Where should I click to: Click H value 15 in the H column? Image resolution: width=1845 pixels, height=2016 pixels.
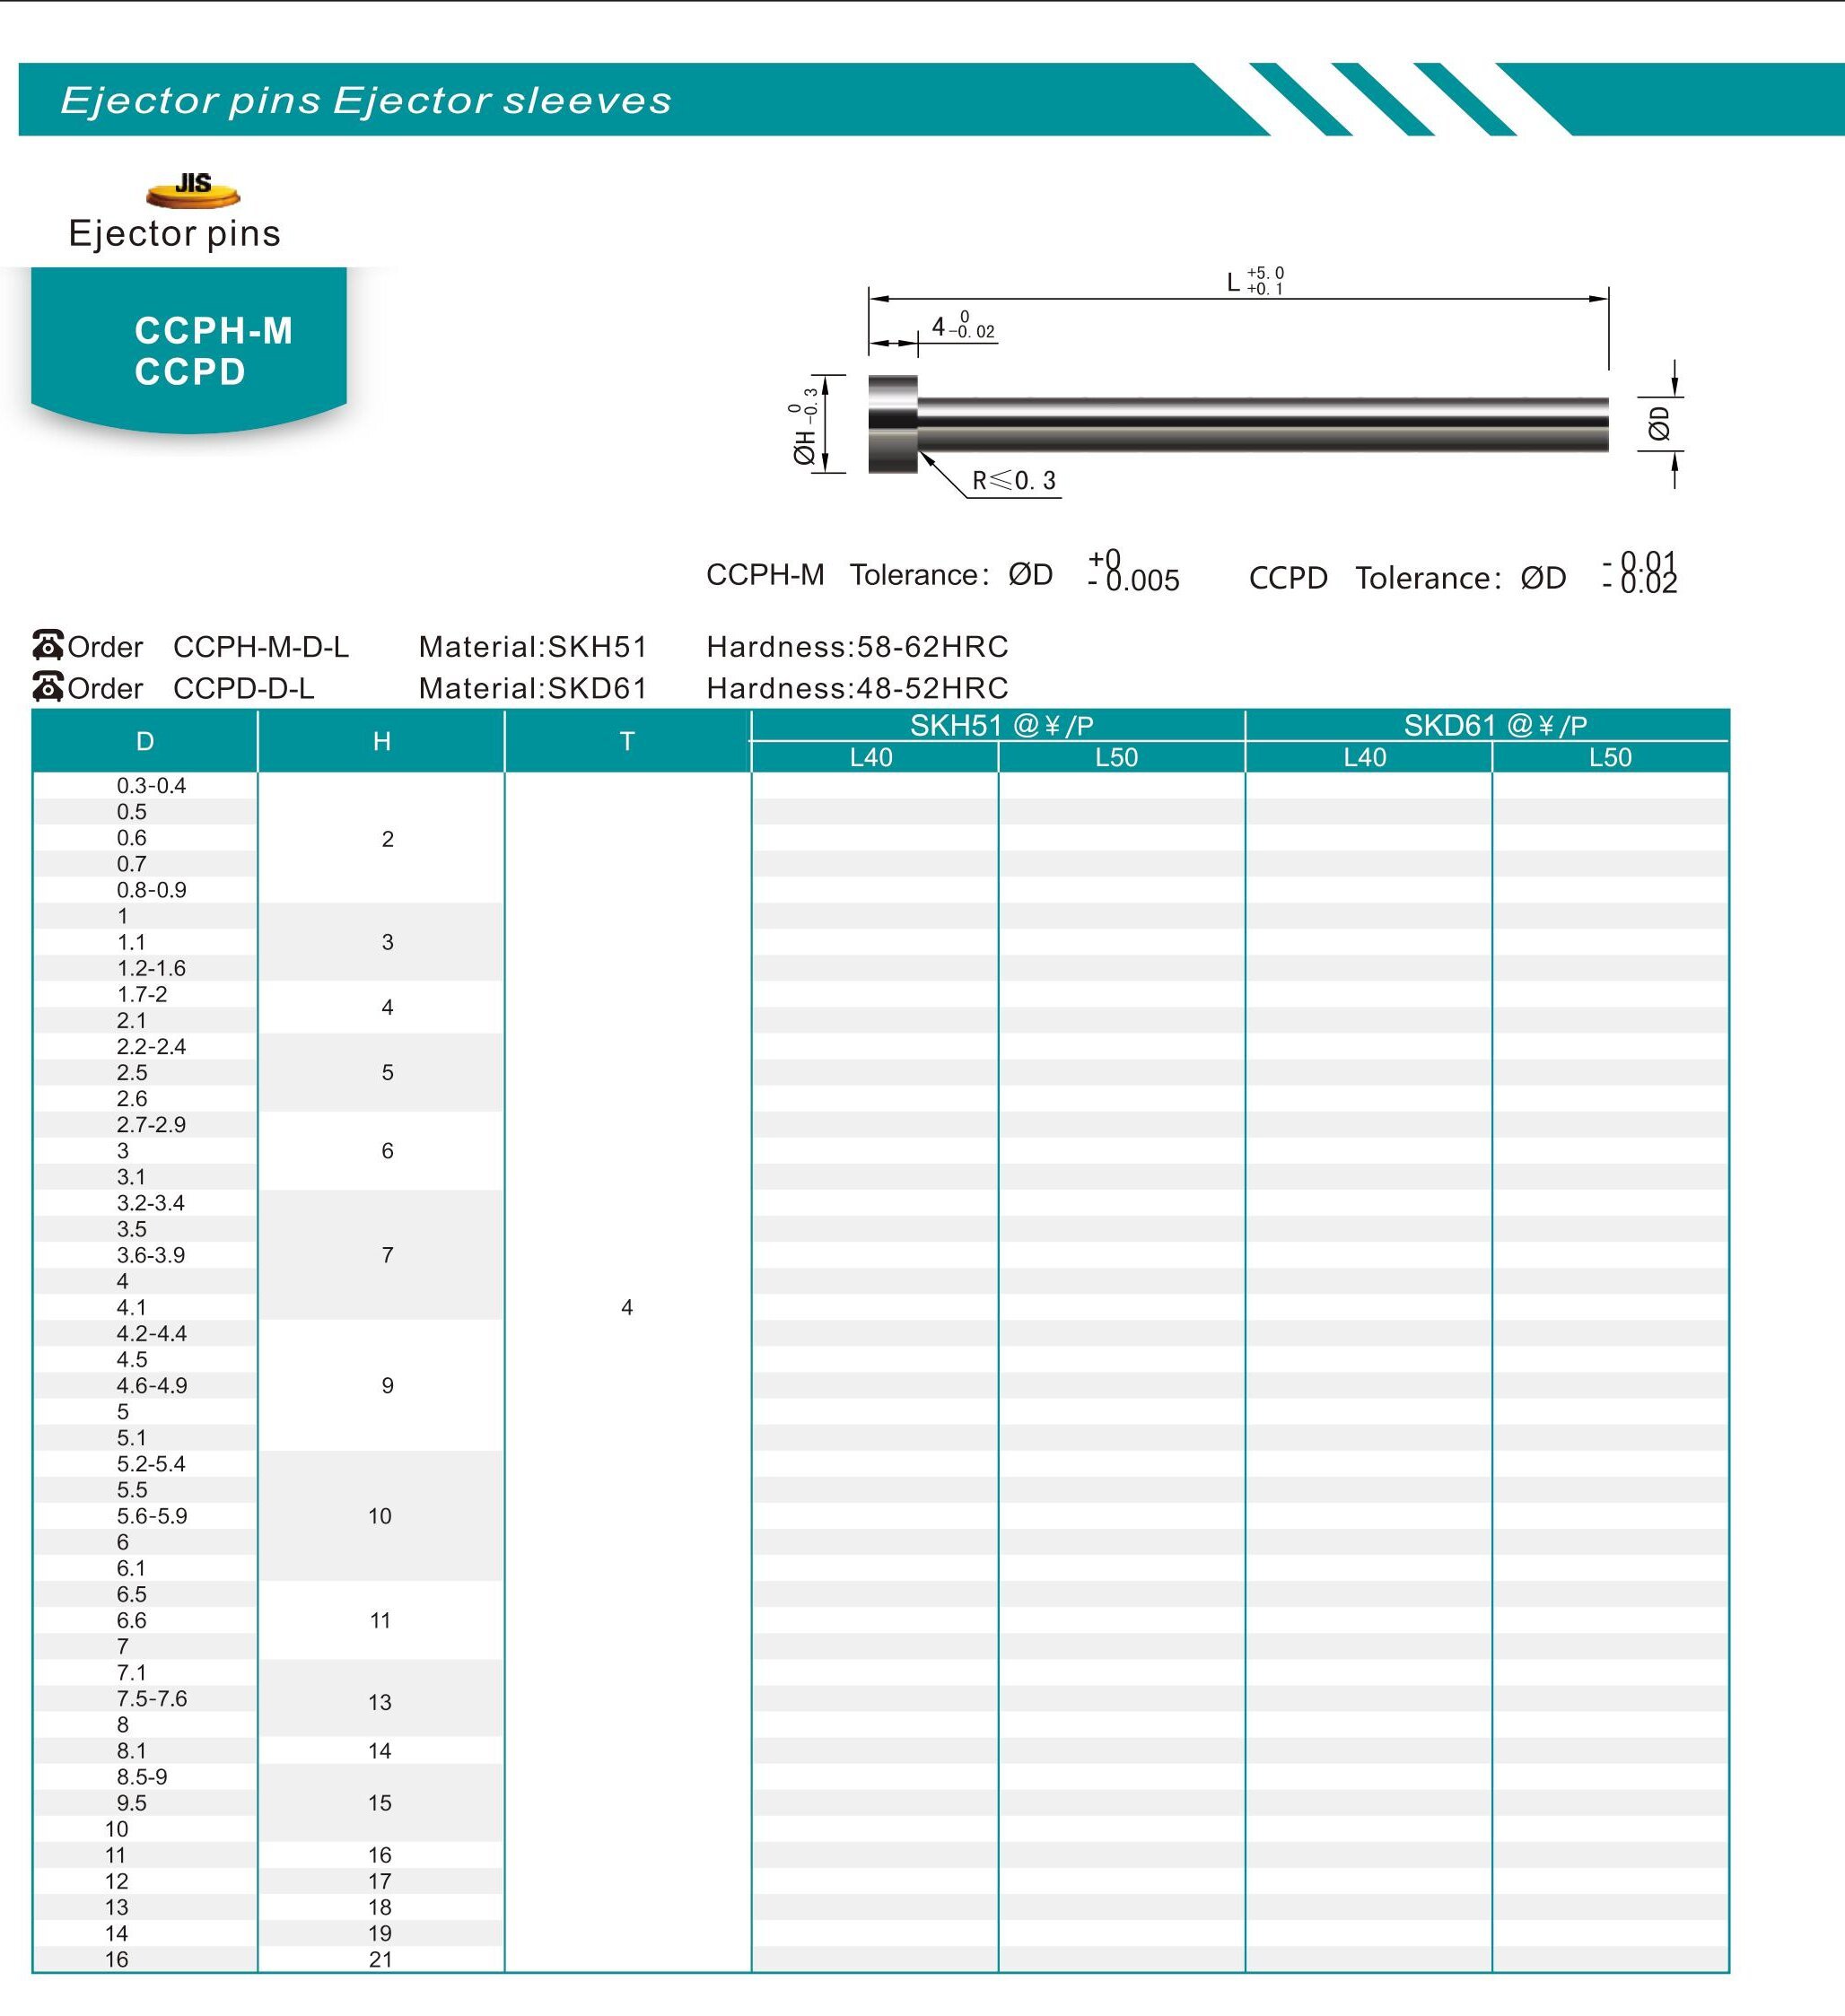[x=380, y=1803]
